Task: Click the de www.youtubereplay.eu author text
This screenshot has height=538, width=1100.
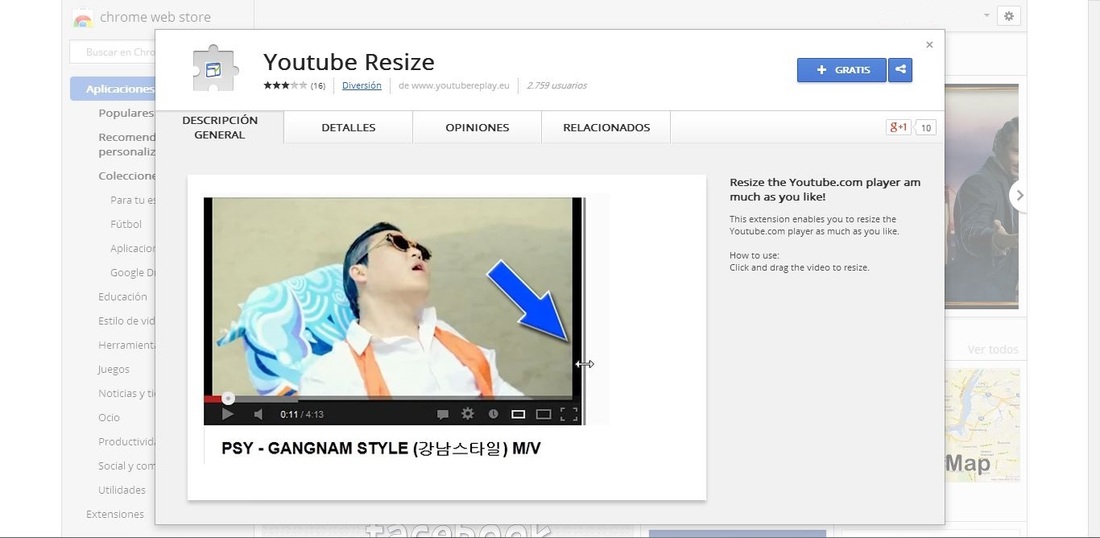Action: pyautogui.click(x=454, y=86)
